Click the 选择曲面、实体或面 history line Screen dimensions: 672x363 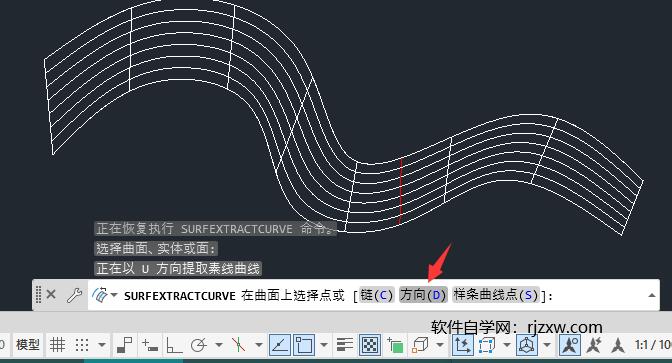coord(156,249)
